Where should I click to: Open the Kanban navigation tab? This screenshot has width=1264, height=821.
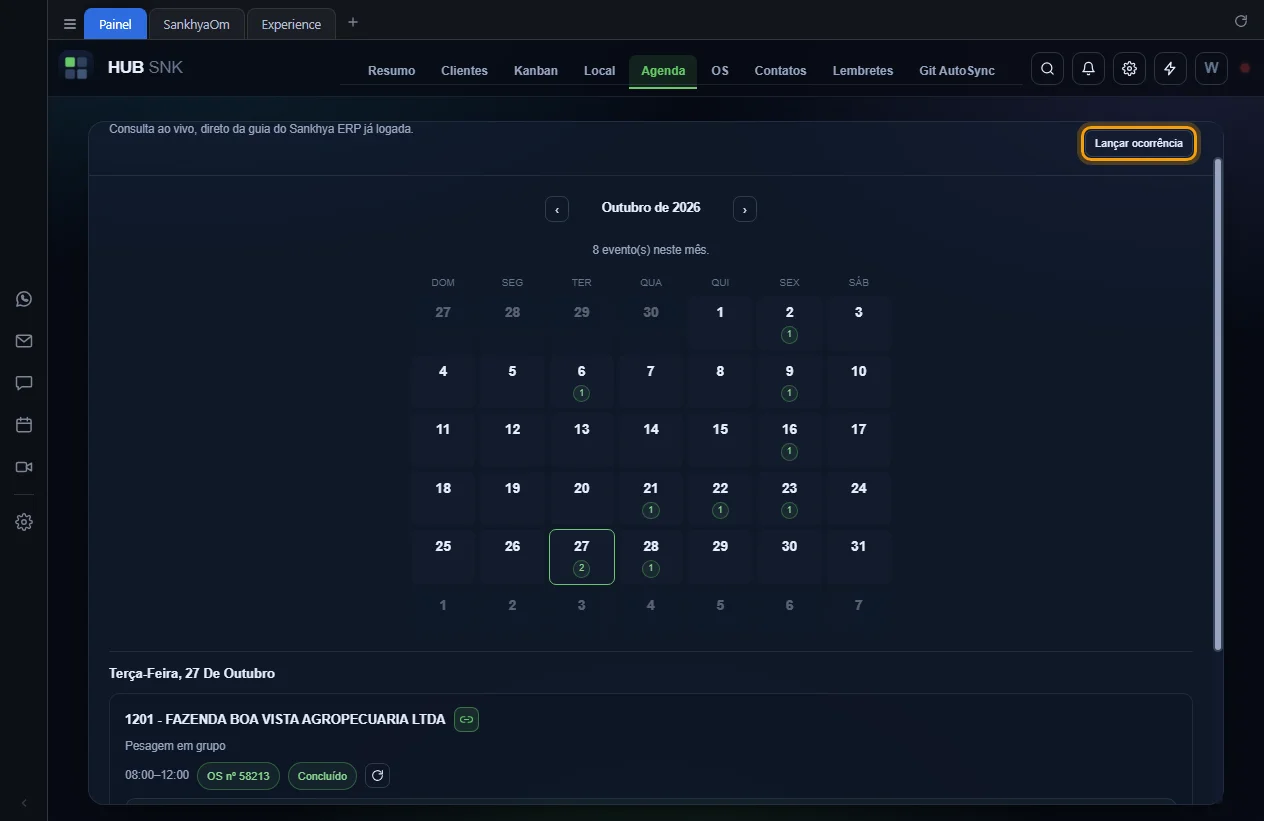[536, 71]
